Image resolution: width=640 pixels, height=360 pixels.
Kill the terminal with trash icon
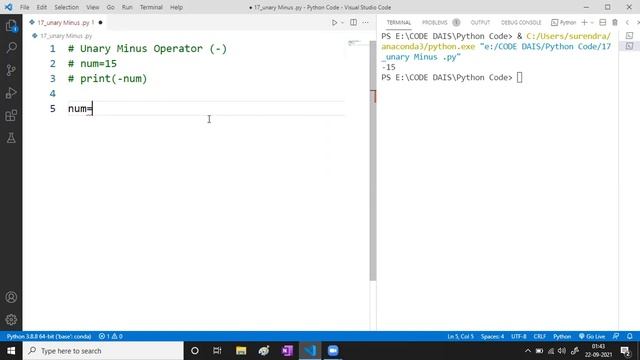pos(615,22)
